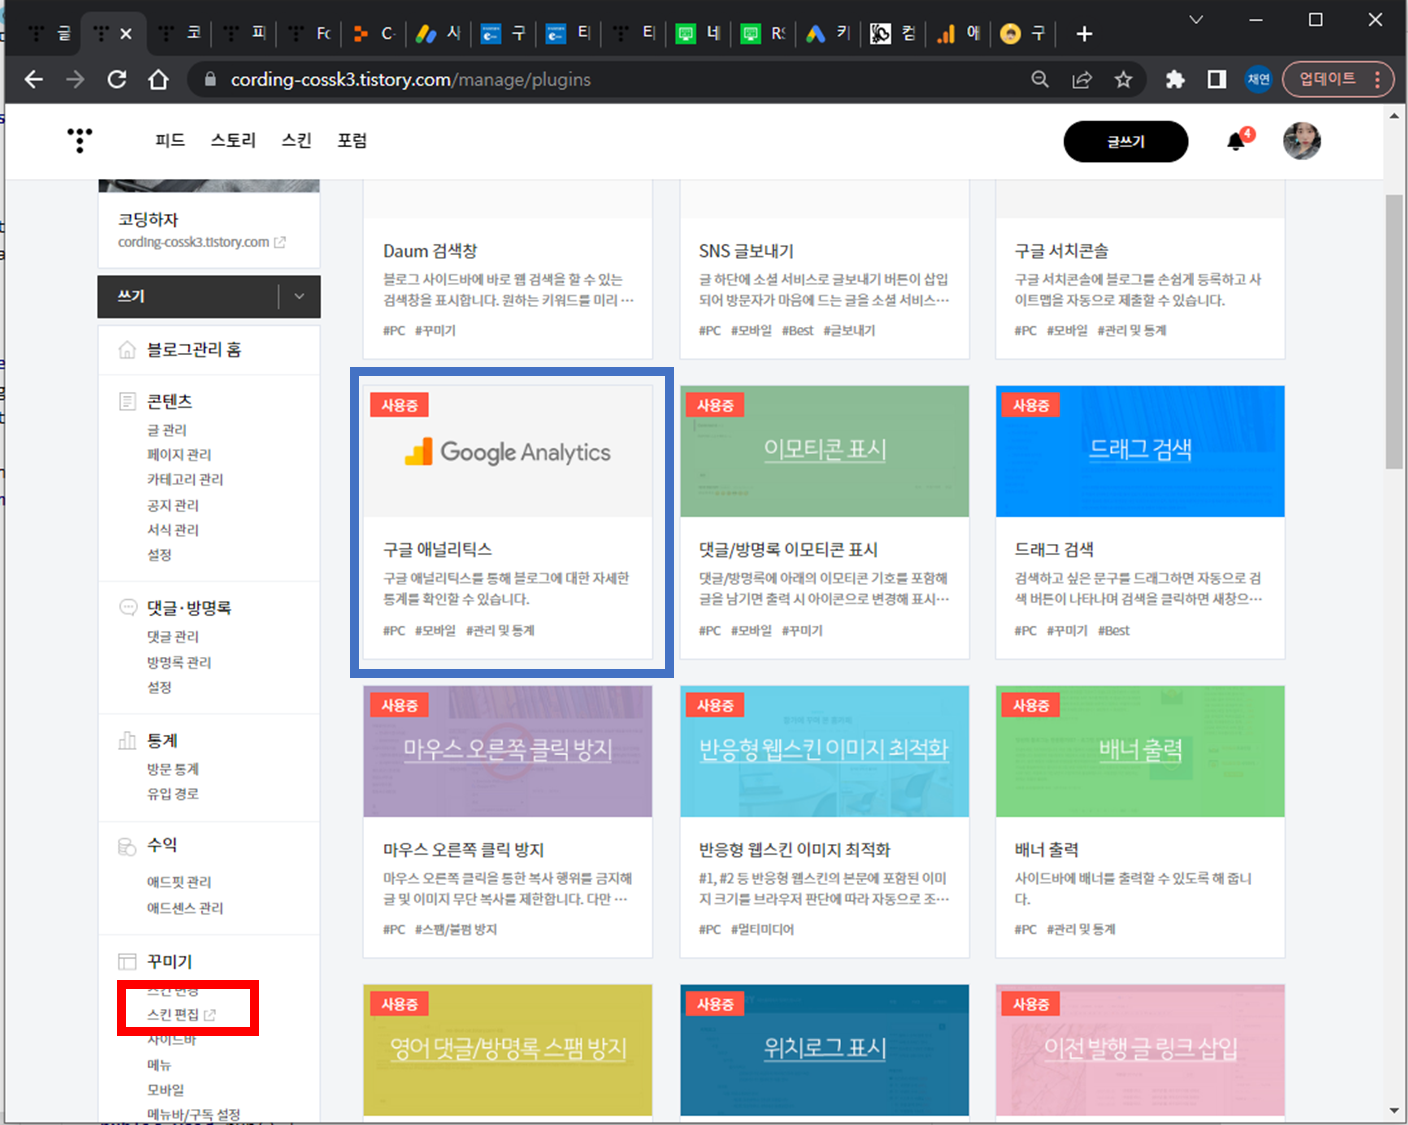The width and height of the screenshot is (1408, 1125).
Task: Open the Chrome three-dot menu
Action: click(1378, 79)
